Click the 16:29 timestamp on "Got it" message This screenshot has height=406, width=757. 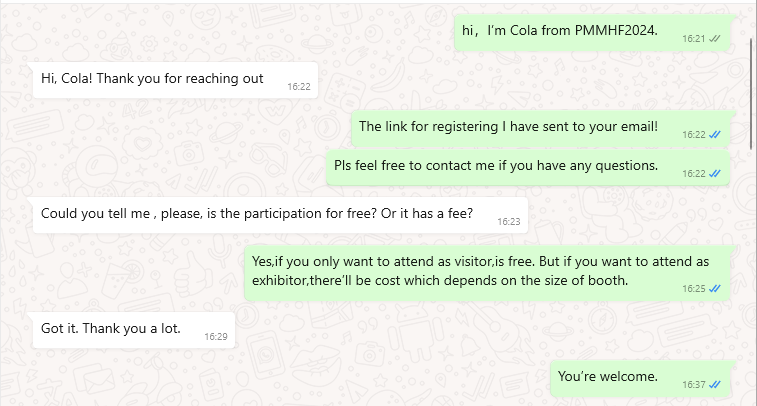216,336
